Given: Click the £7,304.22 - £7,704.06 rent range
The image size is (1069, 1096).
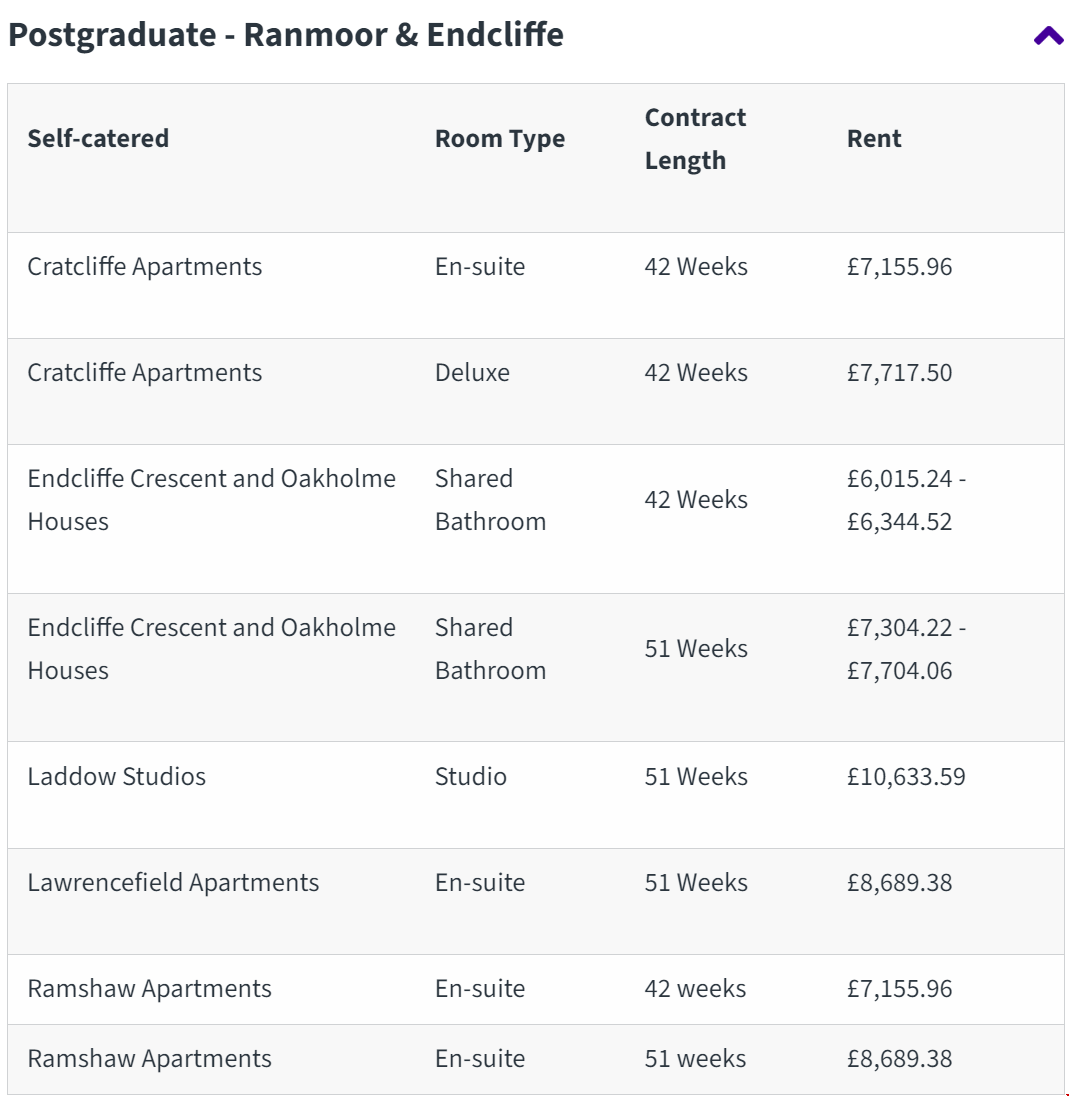Looking at the screenshot, I should pyautogui.click(x=905, y=648).
